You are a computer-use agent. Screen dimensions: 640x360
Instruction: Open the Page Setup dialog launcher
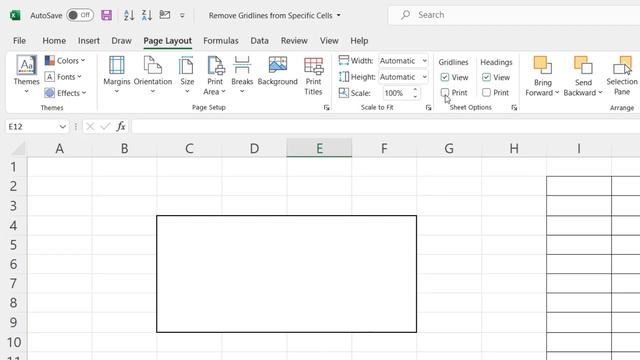click(327, 108)
